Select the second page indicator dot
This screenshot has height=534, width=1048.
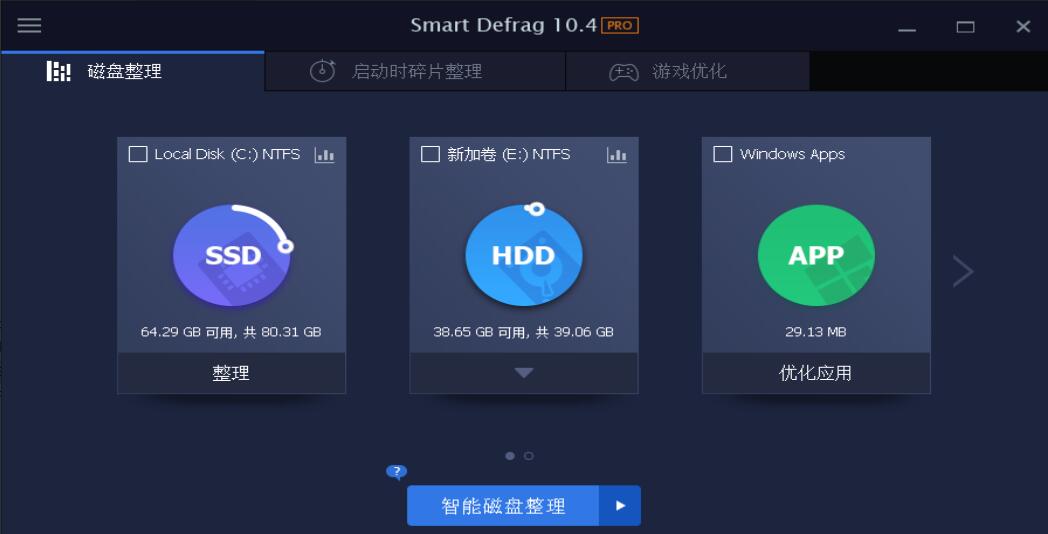529,456
